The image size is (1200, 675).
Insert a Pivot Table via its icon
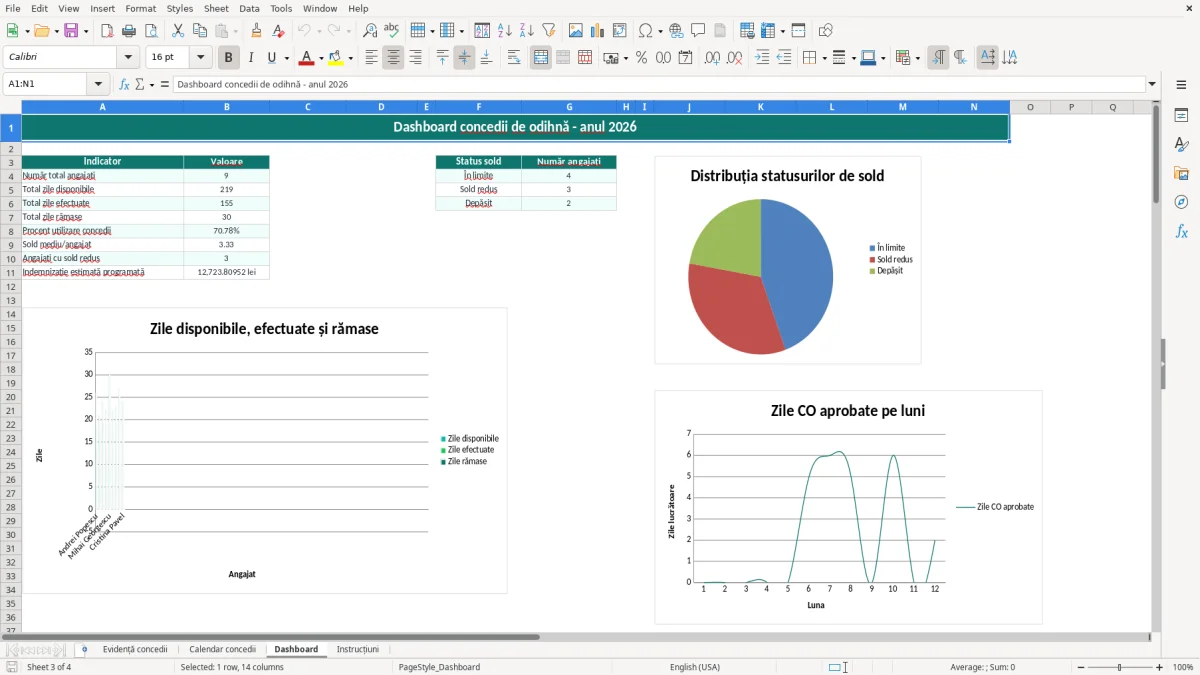[620, 31]
